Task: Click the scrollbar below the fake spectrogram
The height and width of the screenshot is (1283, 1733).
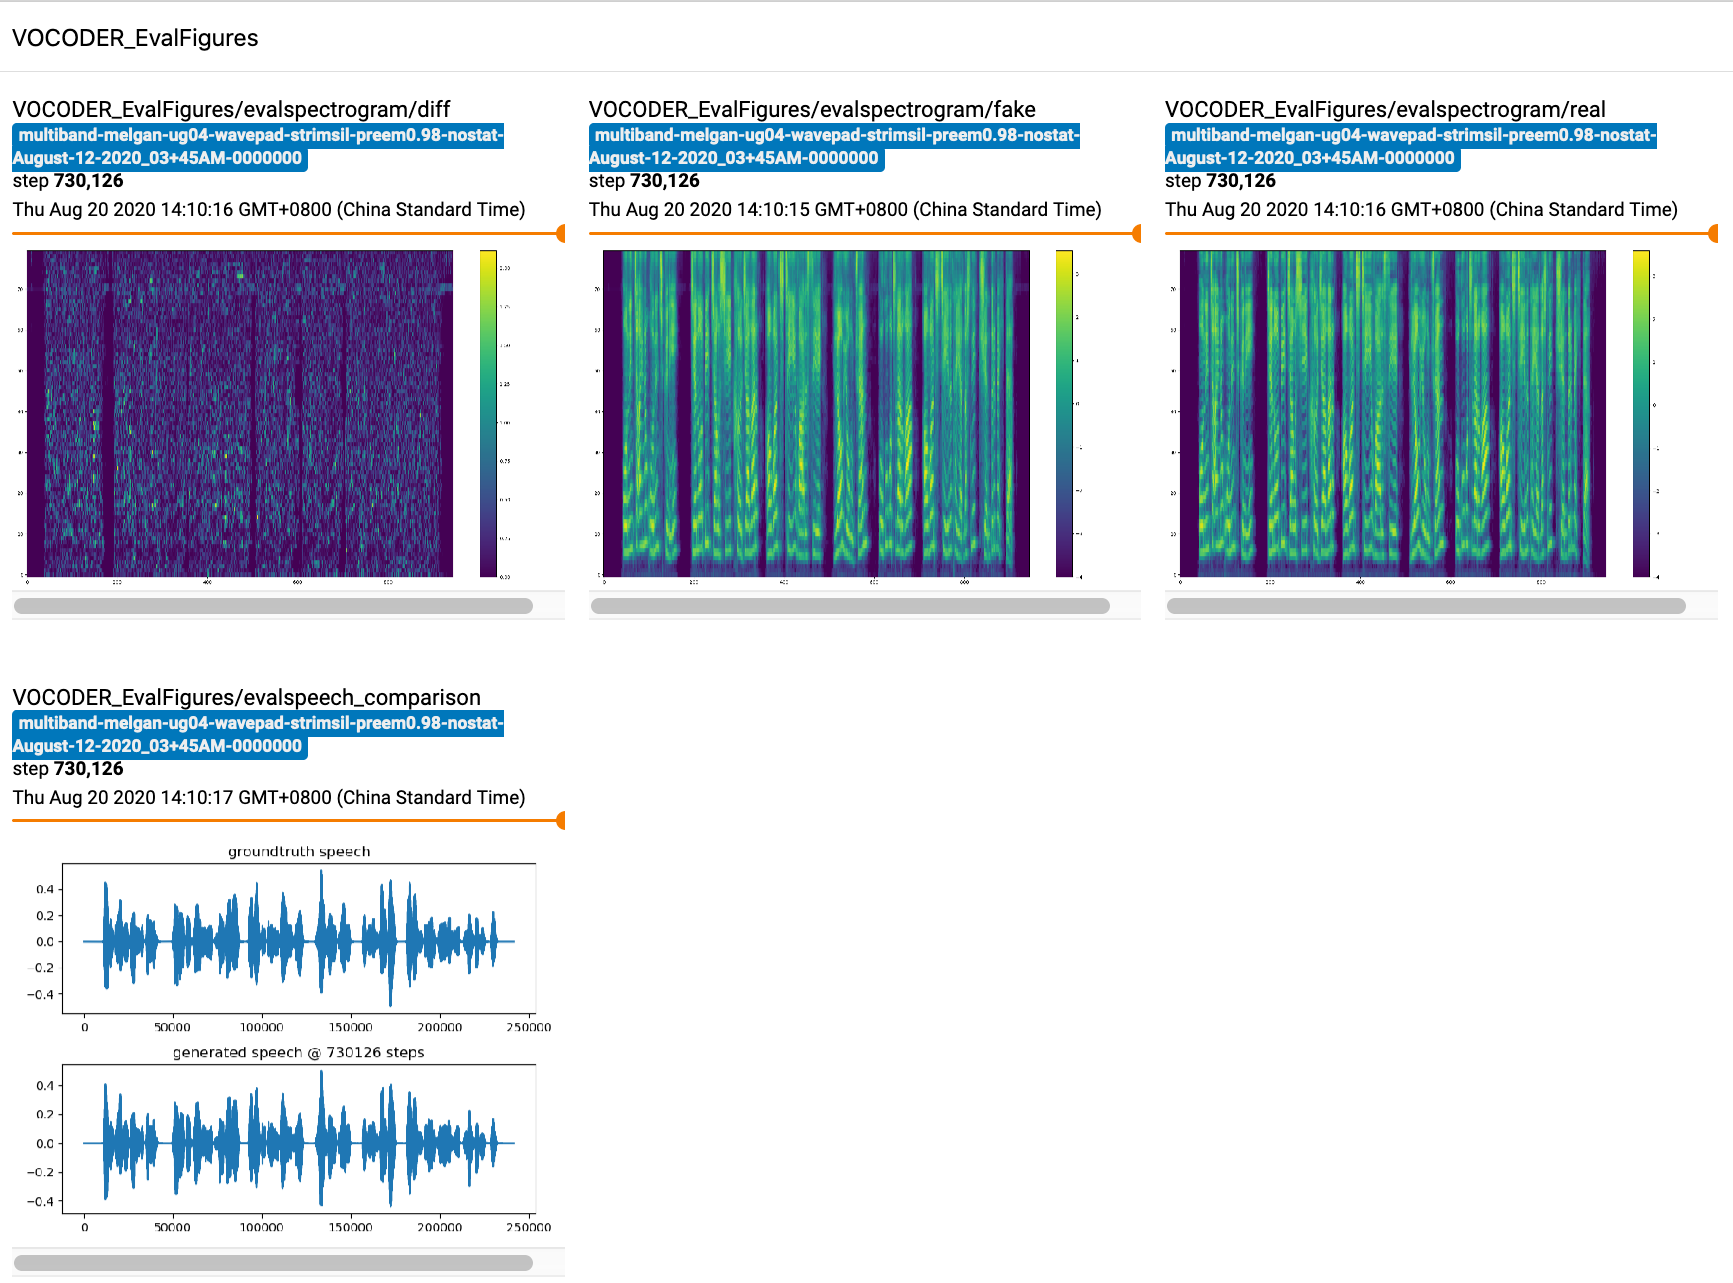Action: tap(851, 606)
